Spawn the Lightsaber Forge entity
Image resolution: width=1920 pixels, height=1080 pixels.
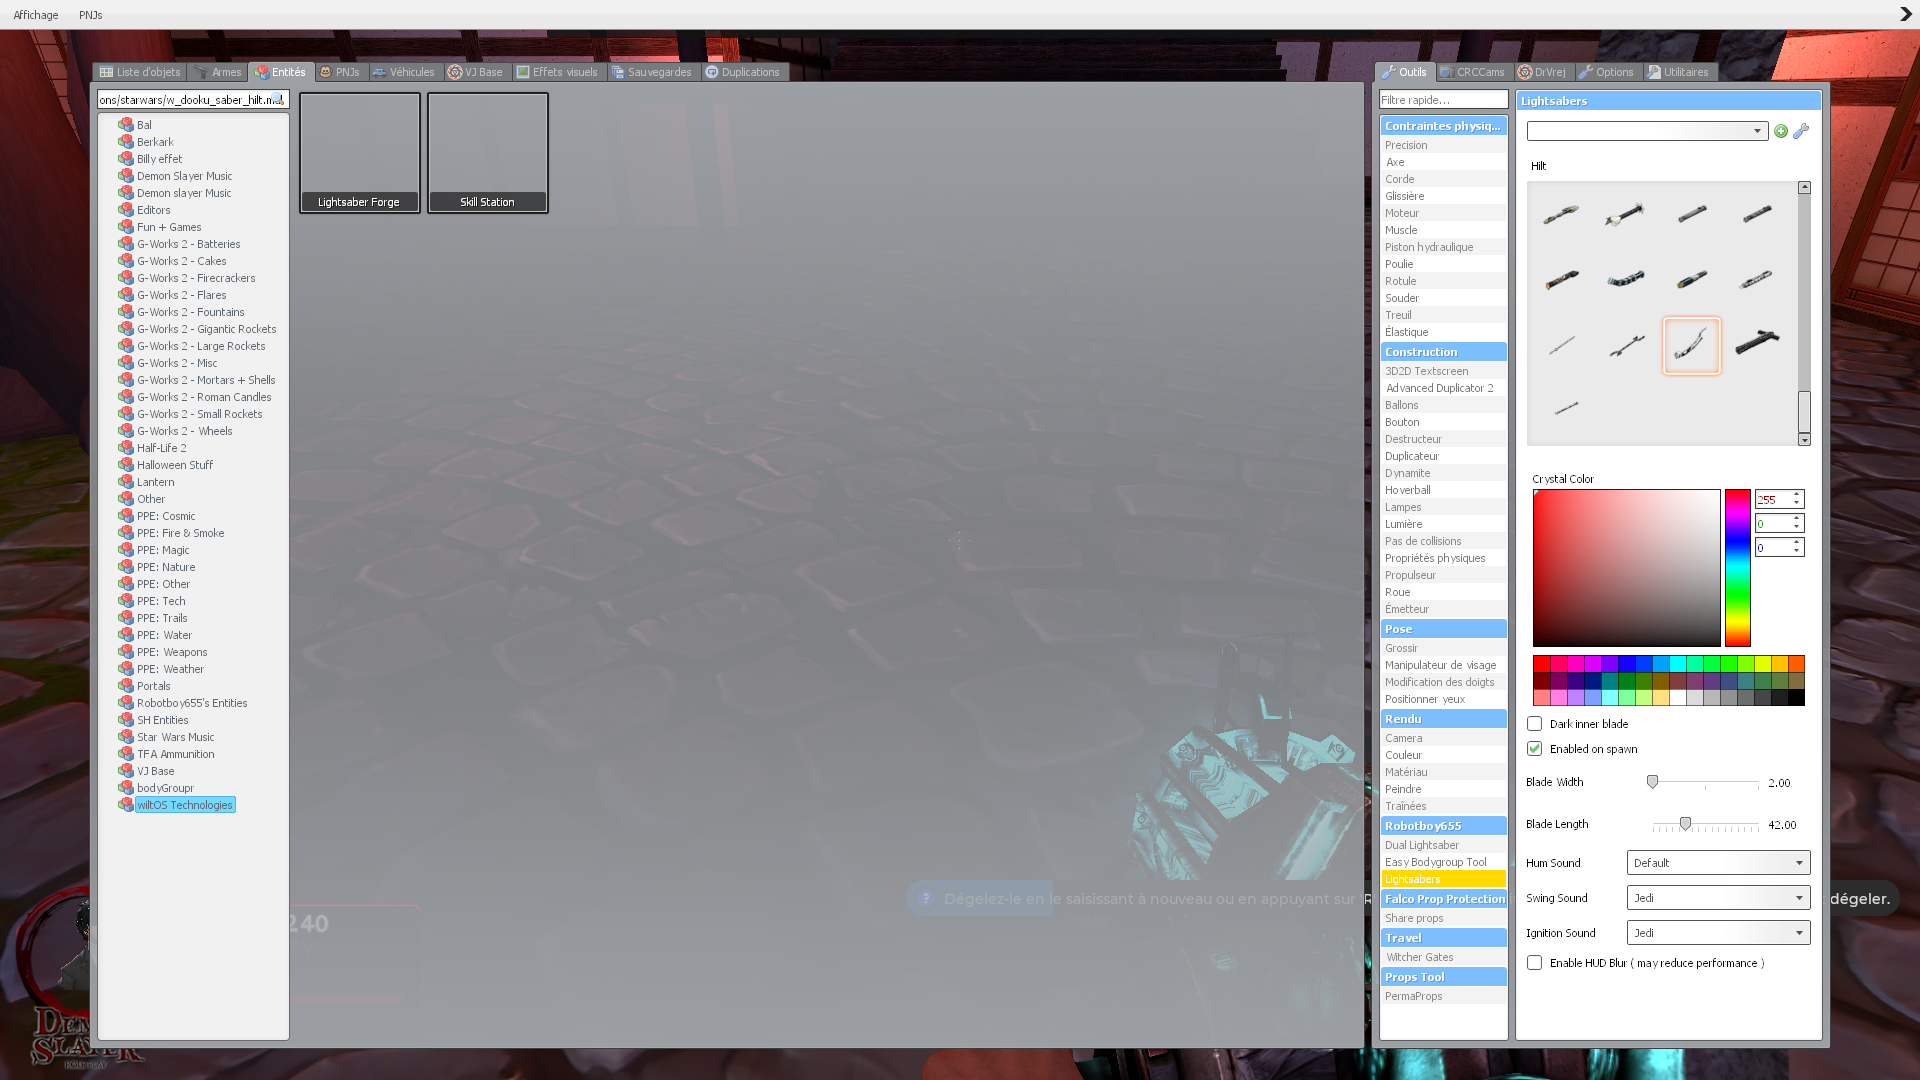359,152
